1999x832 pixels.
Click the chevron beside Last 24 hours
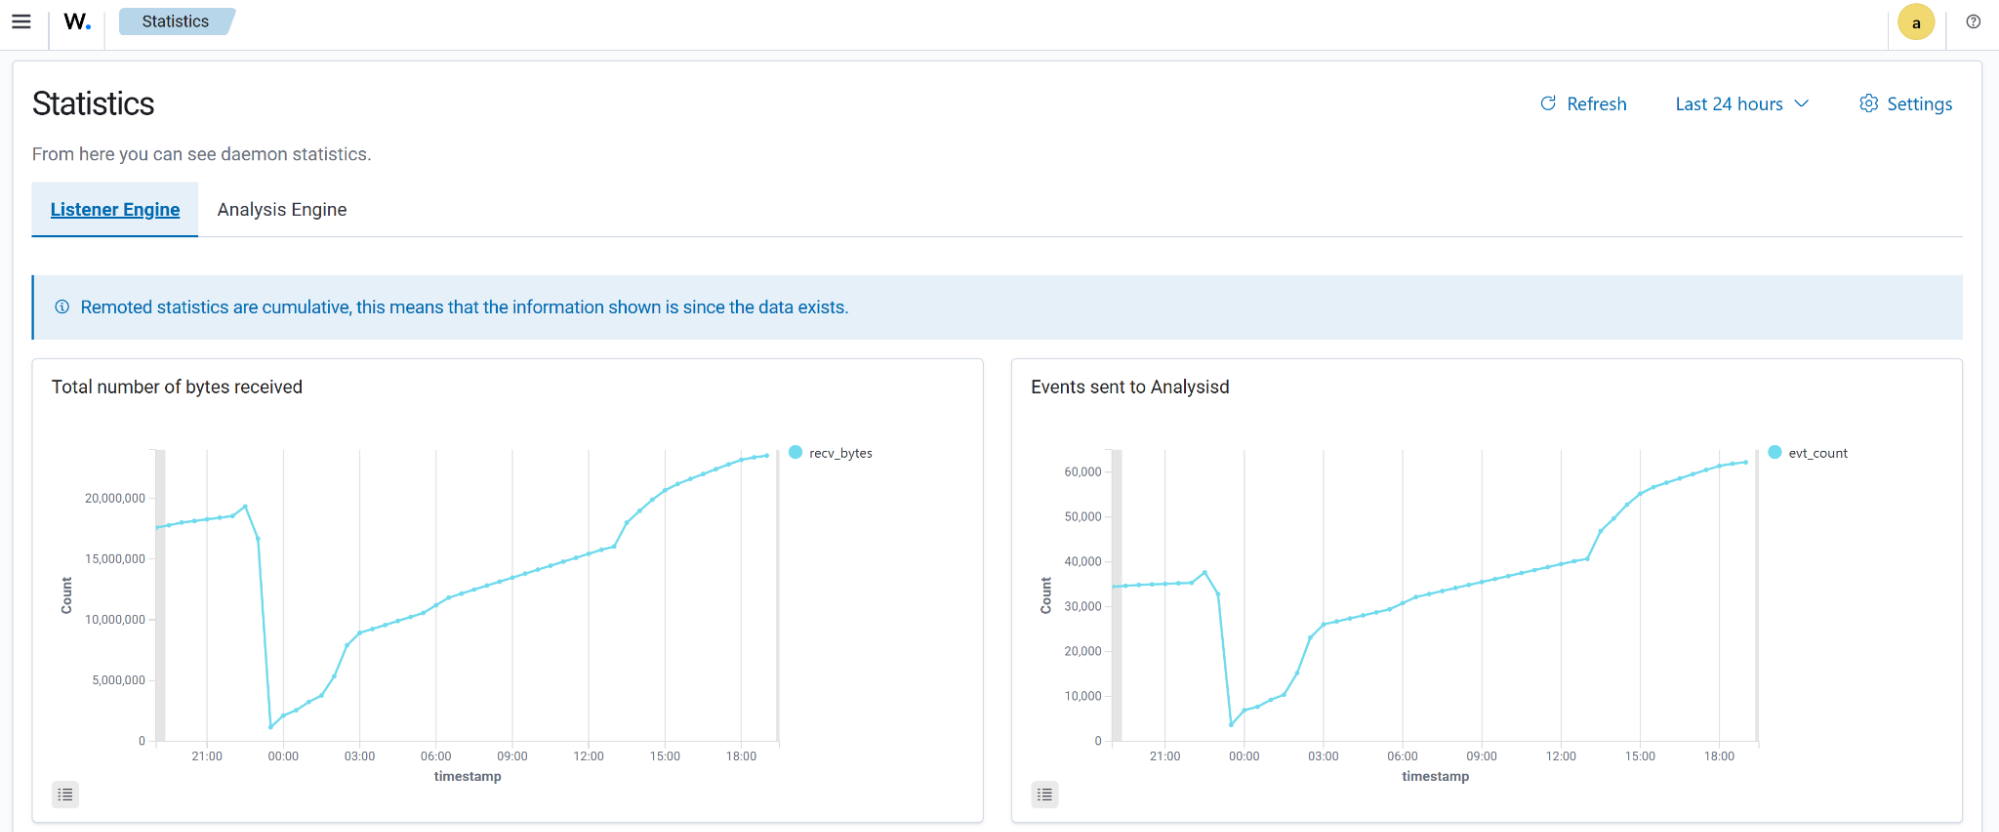1801,104
